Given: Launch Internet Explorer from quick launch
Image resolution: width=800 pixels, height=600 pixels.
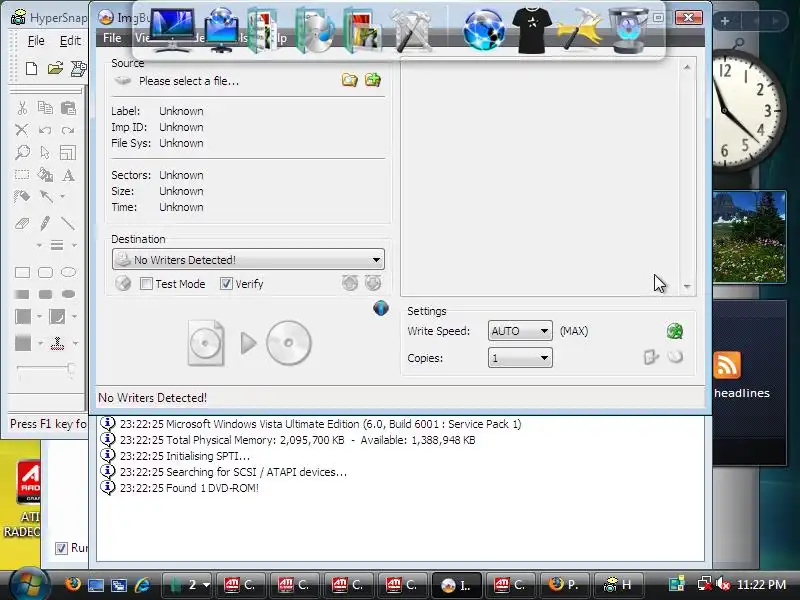Looking at the screenshot, I should point(142,584).
